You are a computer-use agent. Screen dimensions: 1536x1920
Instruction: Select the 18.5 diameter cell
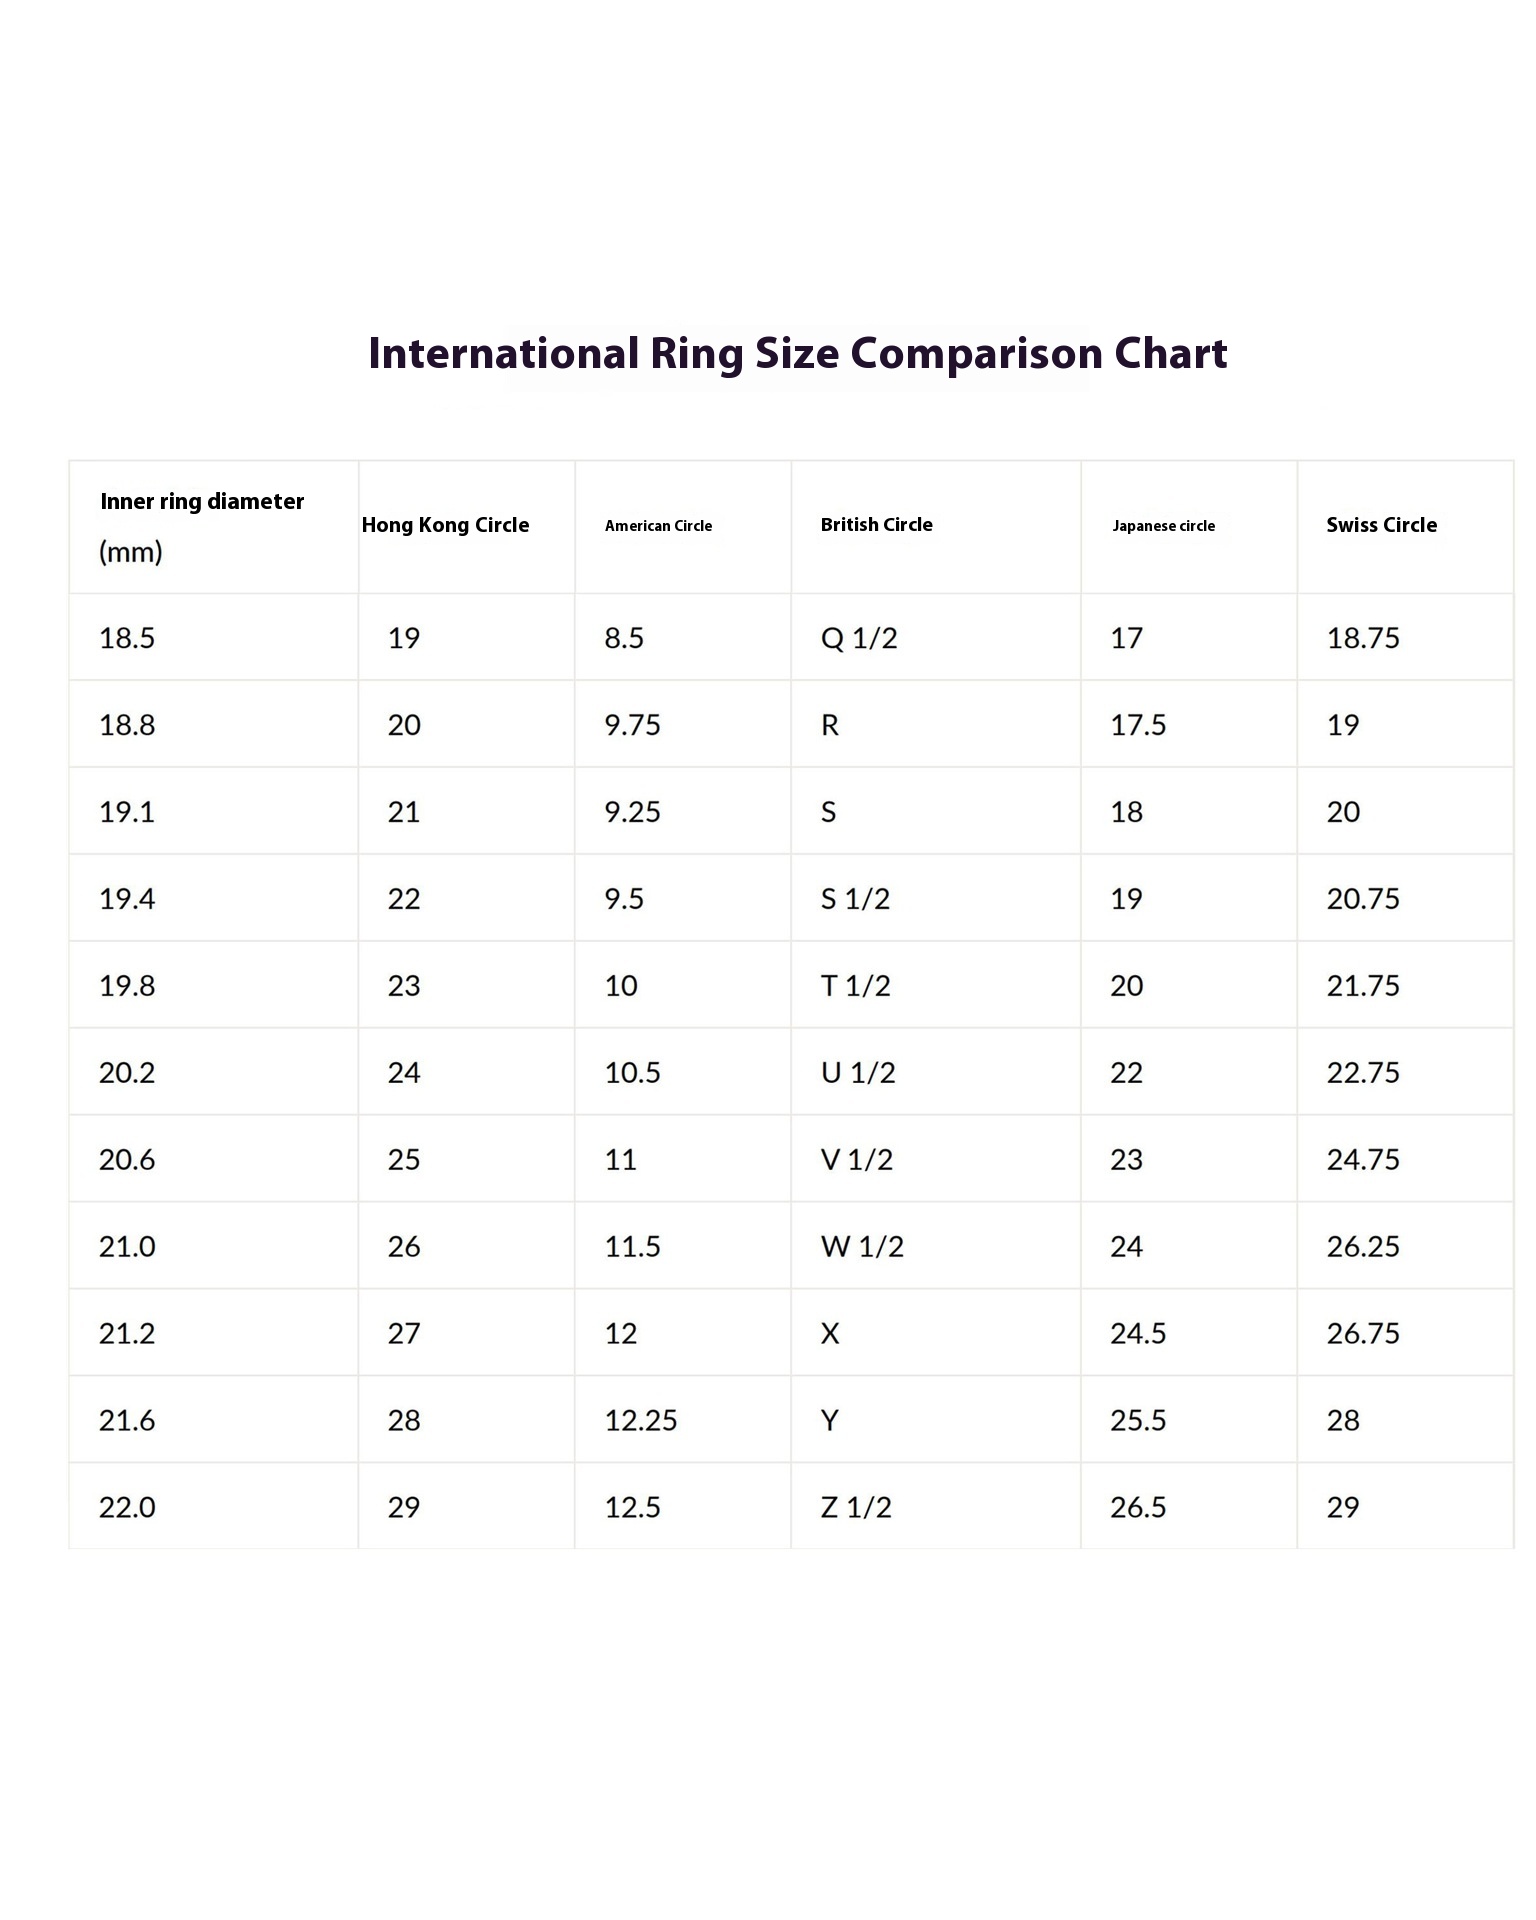coord(214,637)
